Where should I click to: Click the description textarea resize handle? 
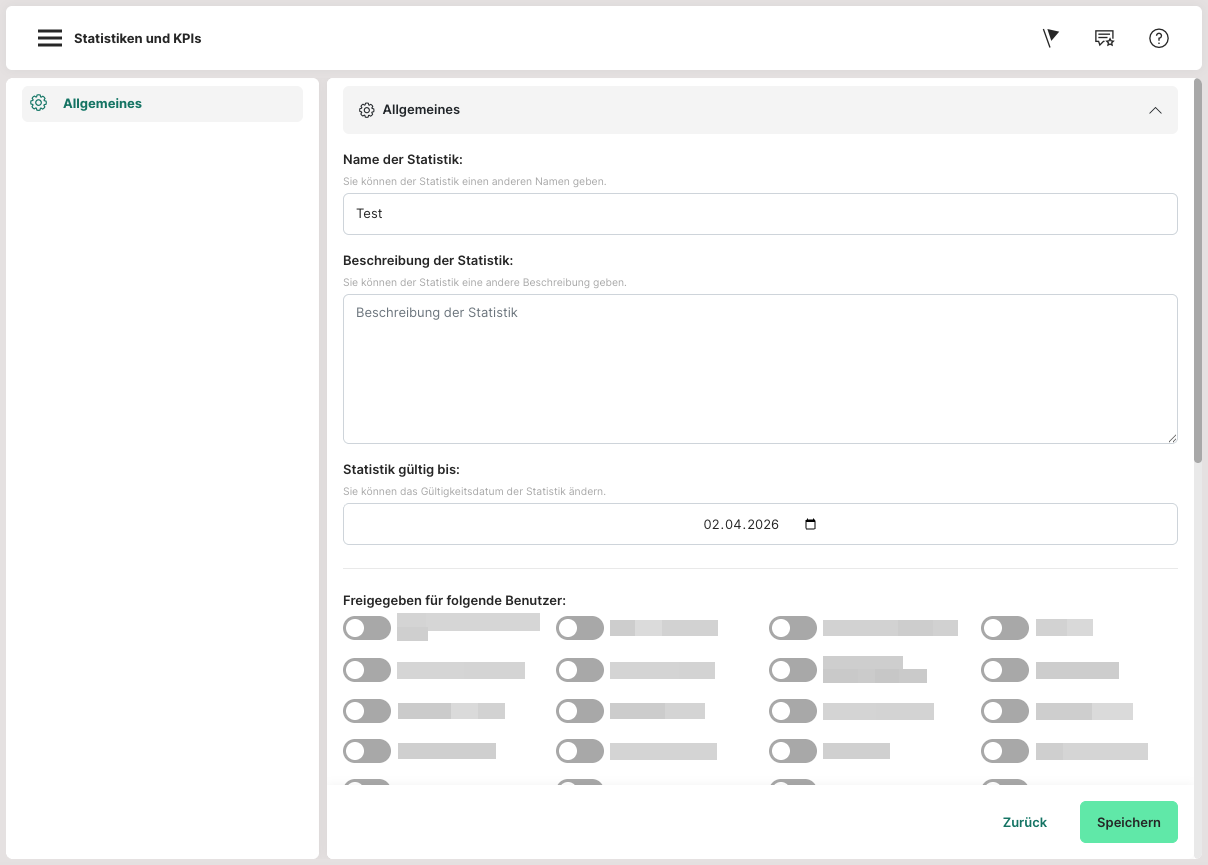[x=1172, y=437]
